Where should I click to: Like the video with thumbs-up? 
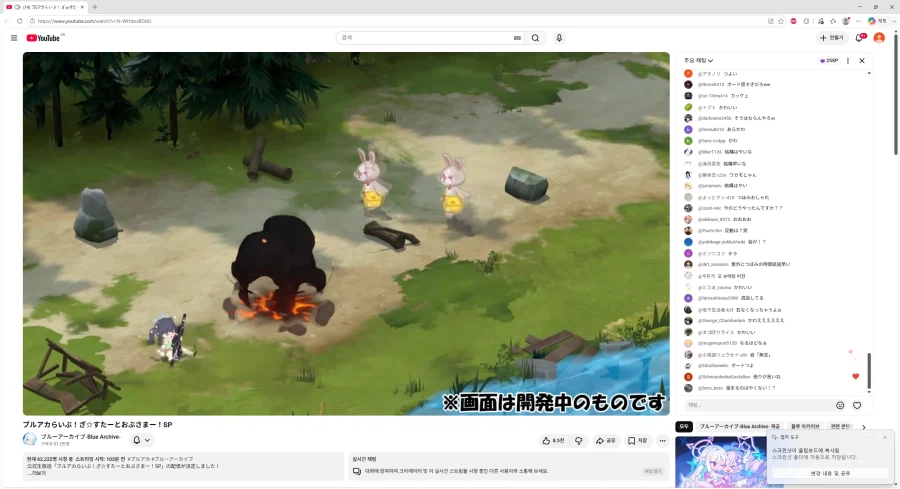pyautogui.click(x=553, y=441)
